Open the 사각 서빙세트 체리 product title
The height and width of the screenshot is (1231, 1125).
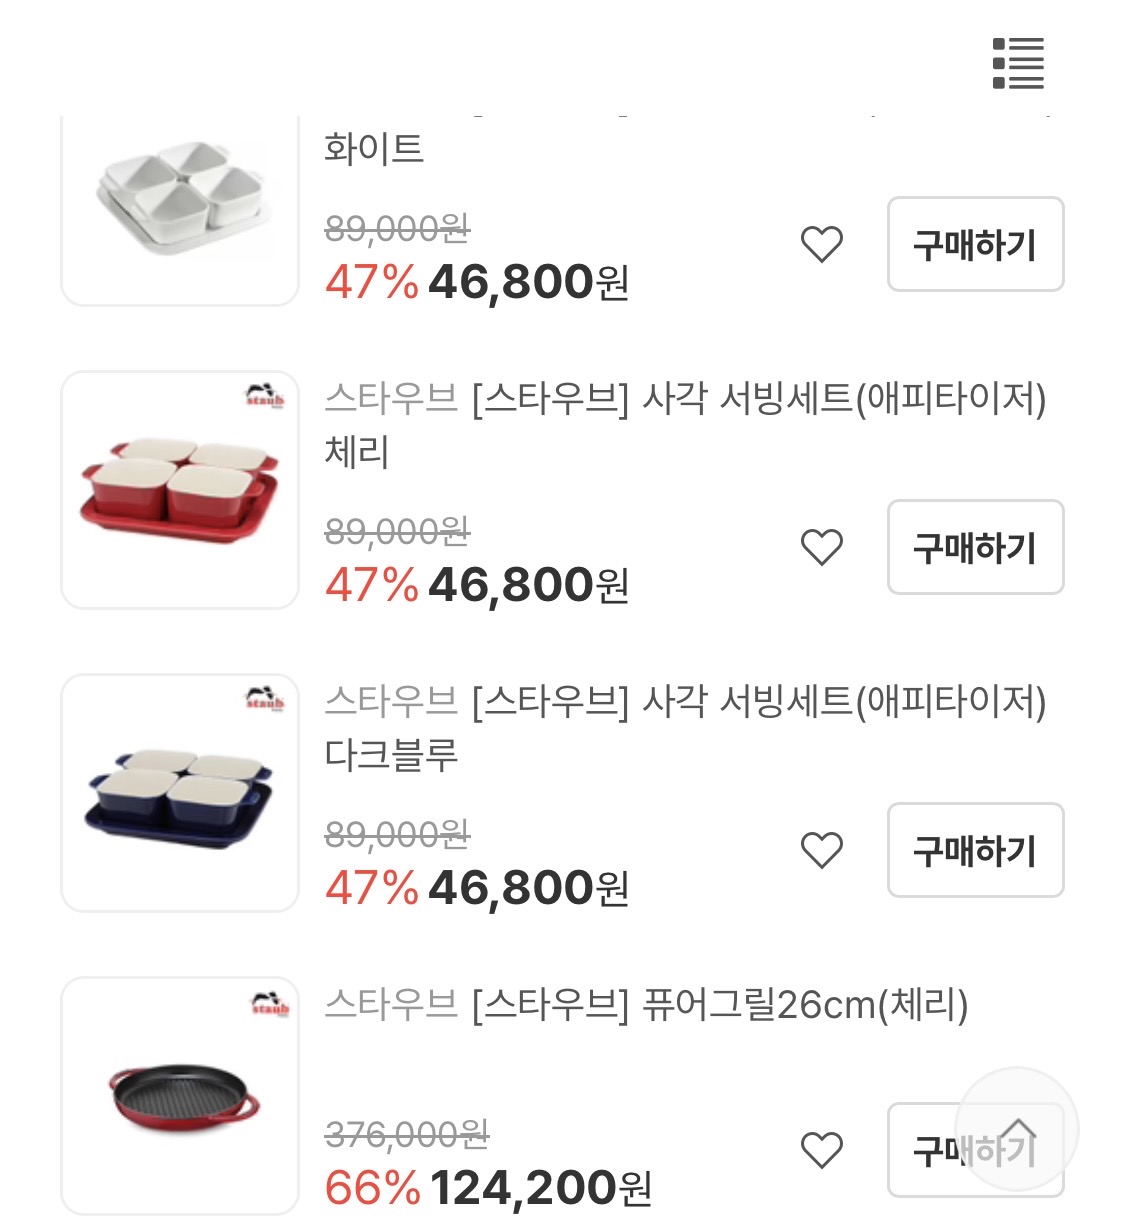pos(685,425)
